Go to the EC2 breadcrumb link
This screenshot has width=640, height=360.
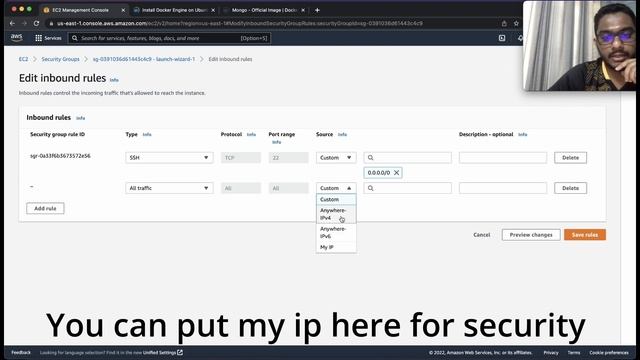tap(23, 59)
